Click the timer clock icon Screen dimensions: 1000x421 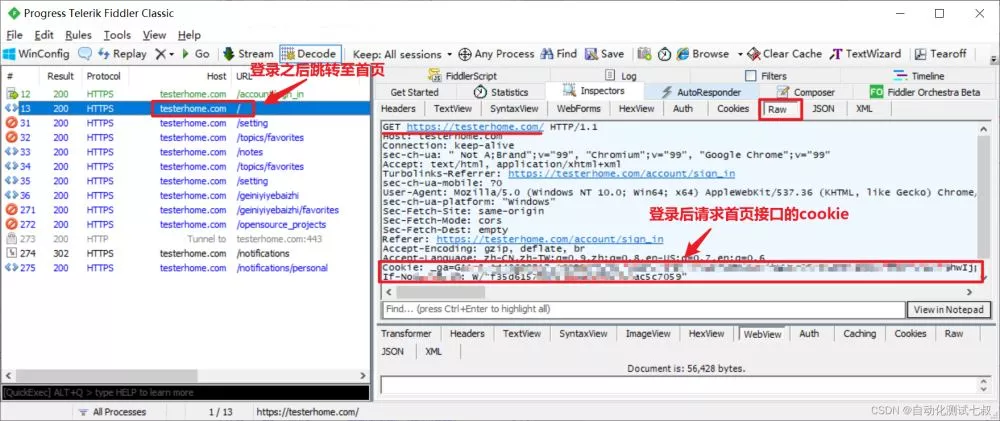click(664, 54)
